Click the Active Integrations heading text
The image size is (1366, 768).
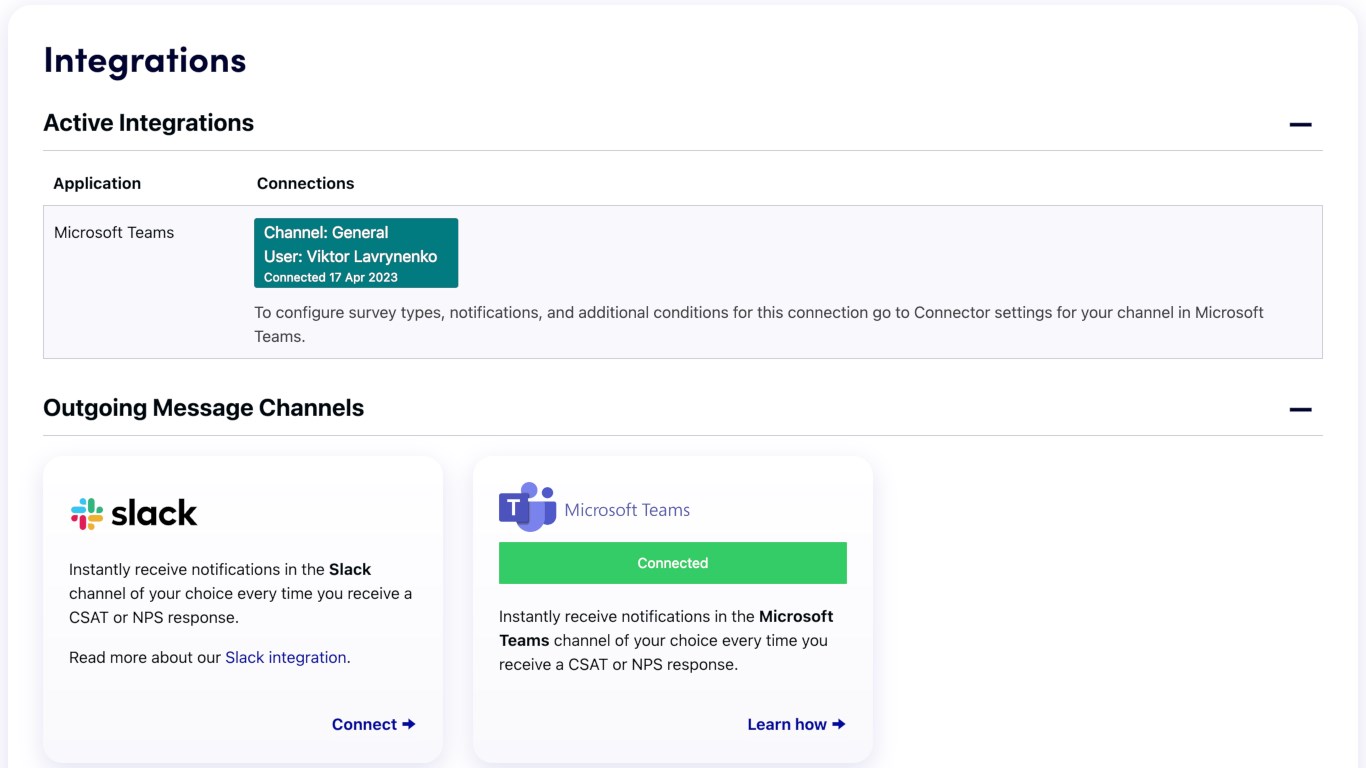click(148, 123)
